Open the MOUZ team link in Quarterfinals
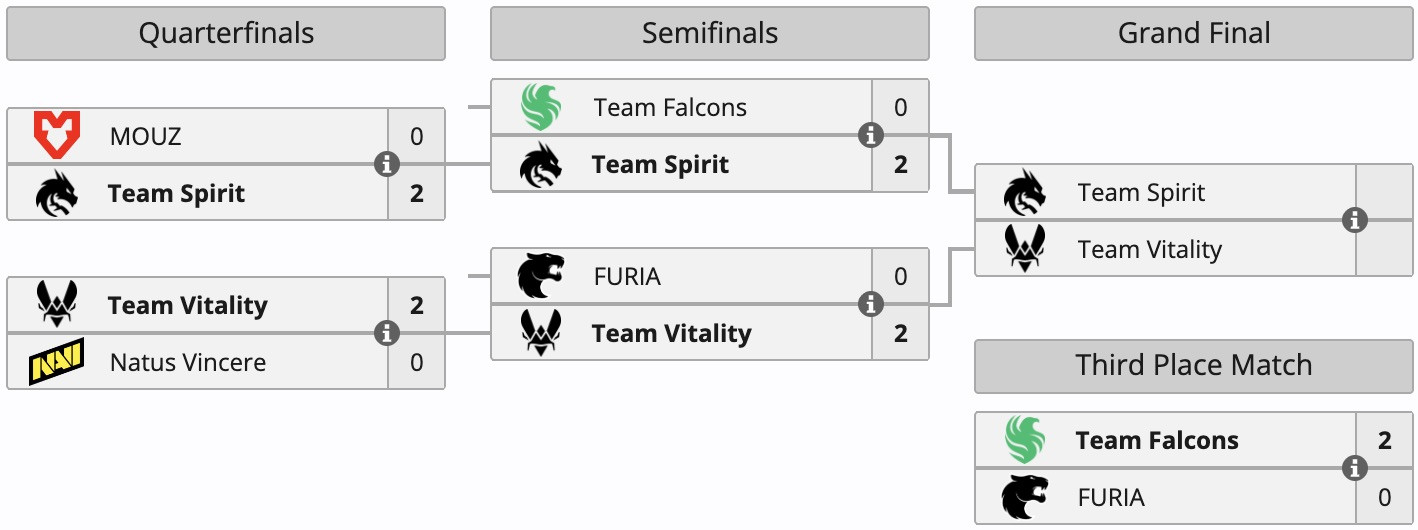 pyautogui.click(x=146, y=136)
